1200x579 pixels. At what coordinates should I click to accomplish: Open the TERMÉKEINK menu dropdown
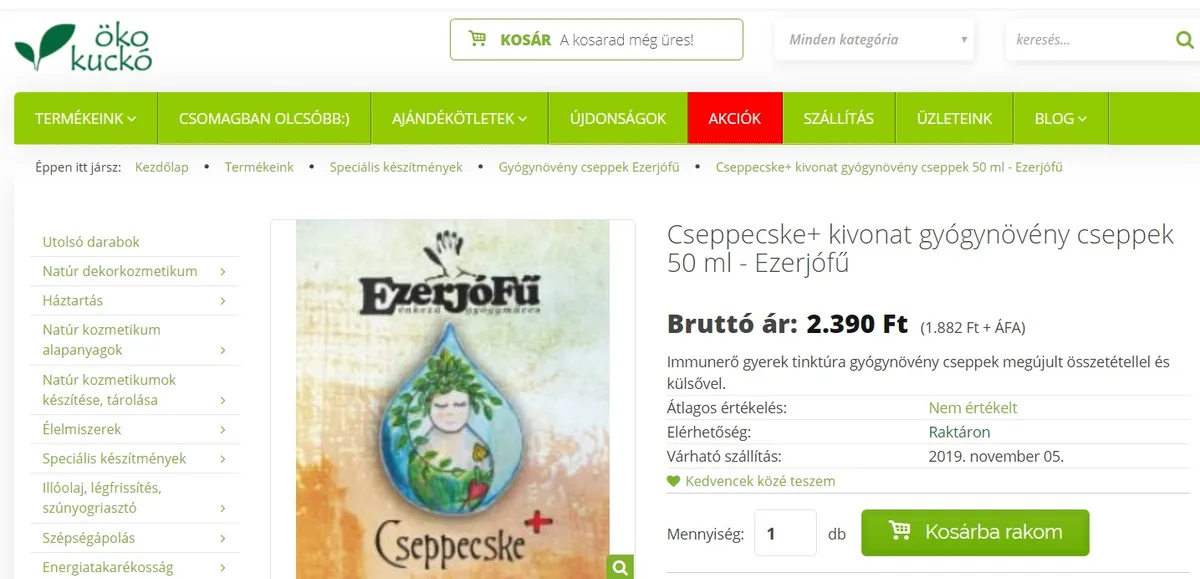[x=85, y=118]
